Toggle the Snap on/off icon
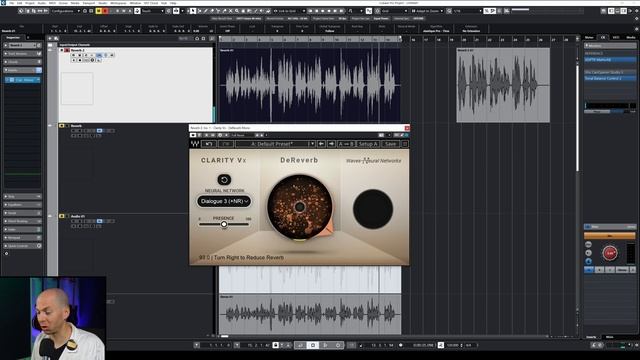This screenshot has height=360, width=640. pyautogui.click(x=369, y=11)
